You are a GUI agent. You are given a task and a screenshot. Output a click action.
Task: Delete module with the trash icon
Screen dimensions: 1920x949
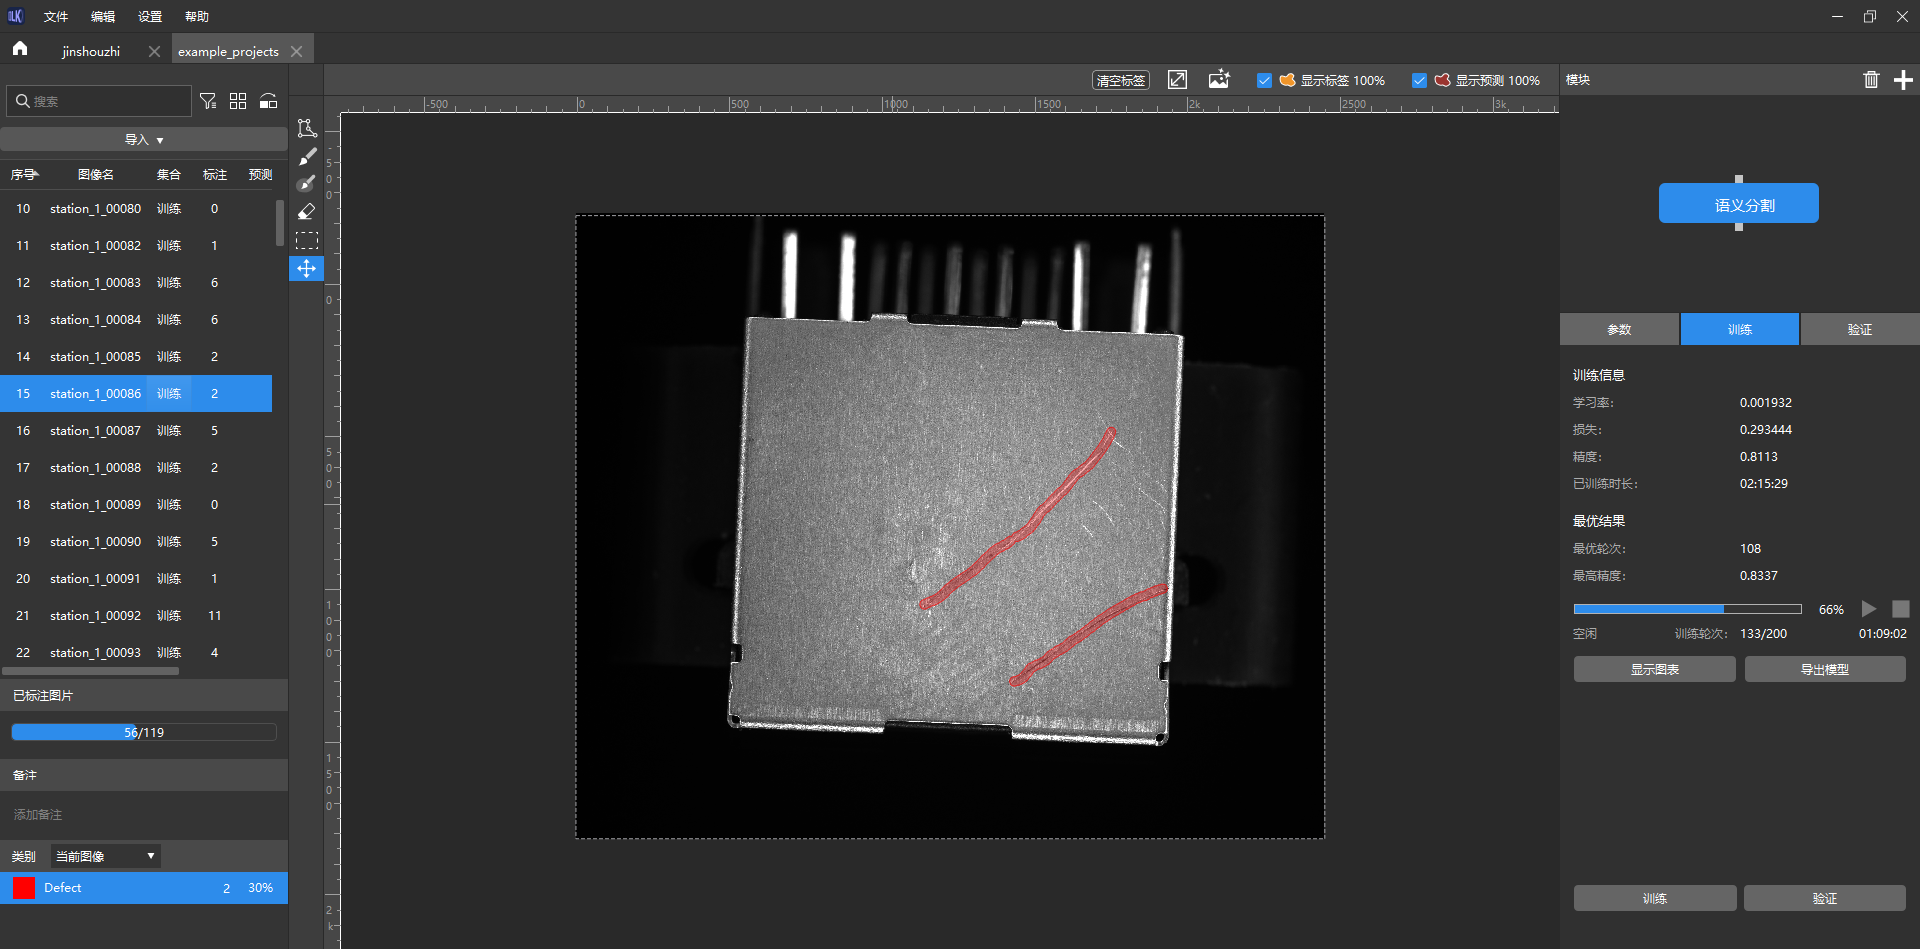[x=1871, y=80]
